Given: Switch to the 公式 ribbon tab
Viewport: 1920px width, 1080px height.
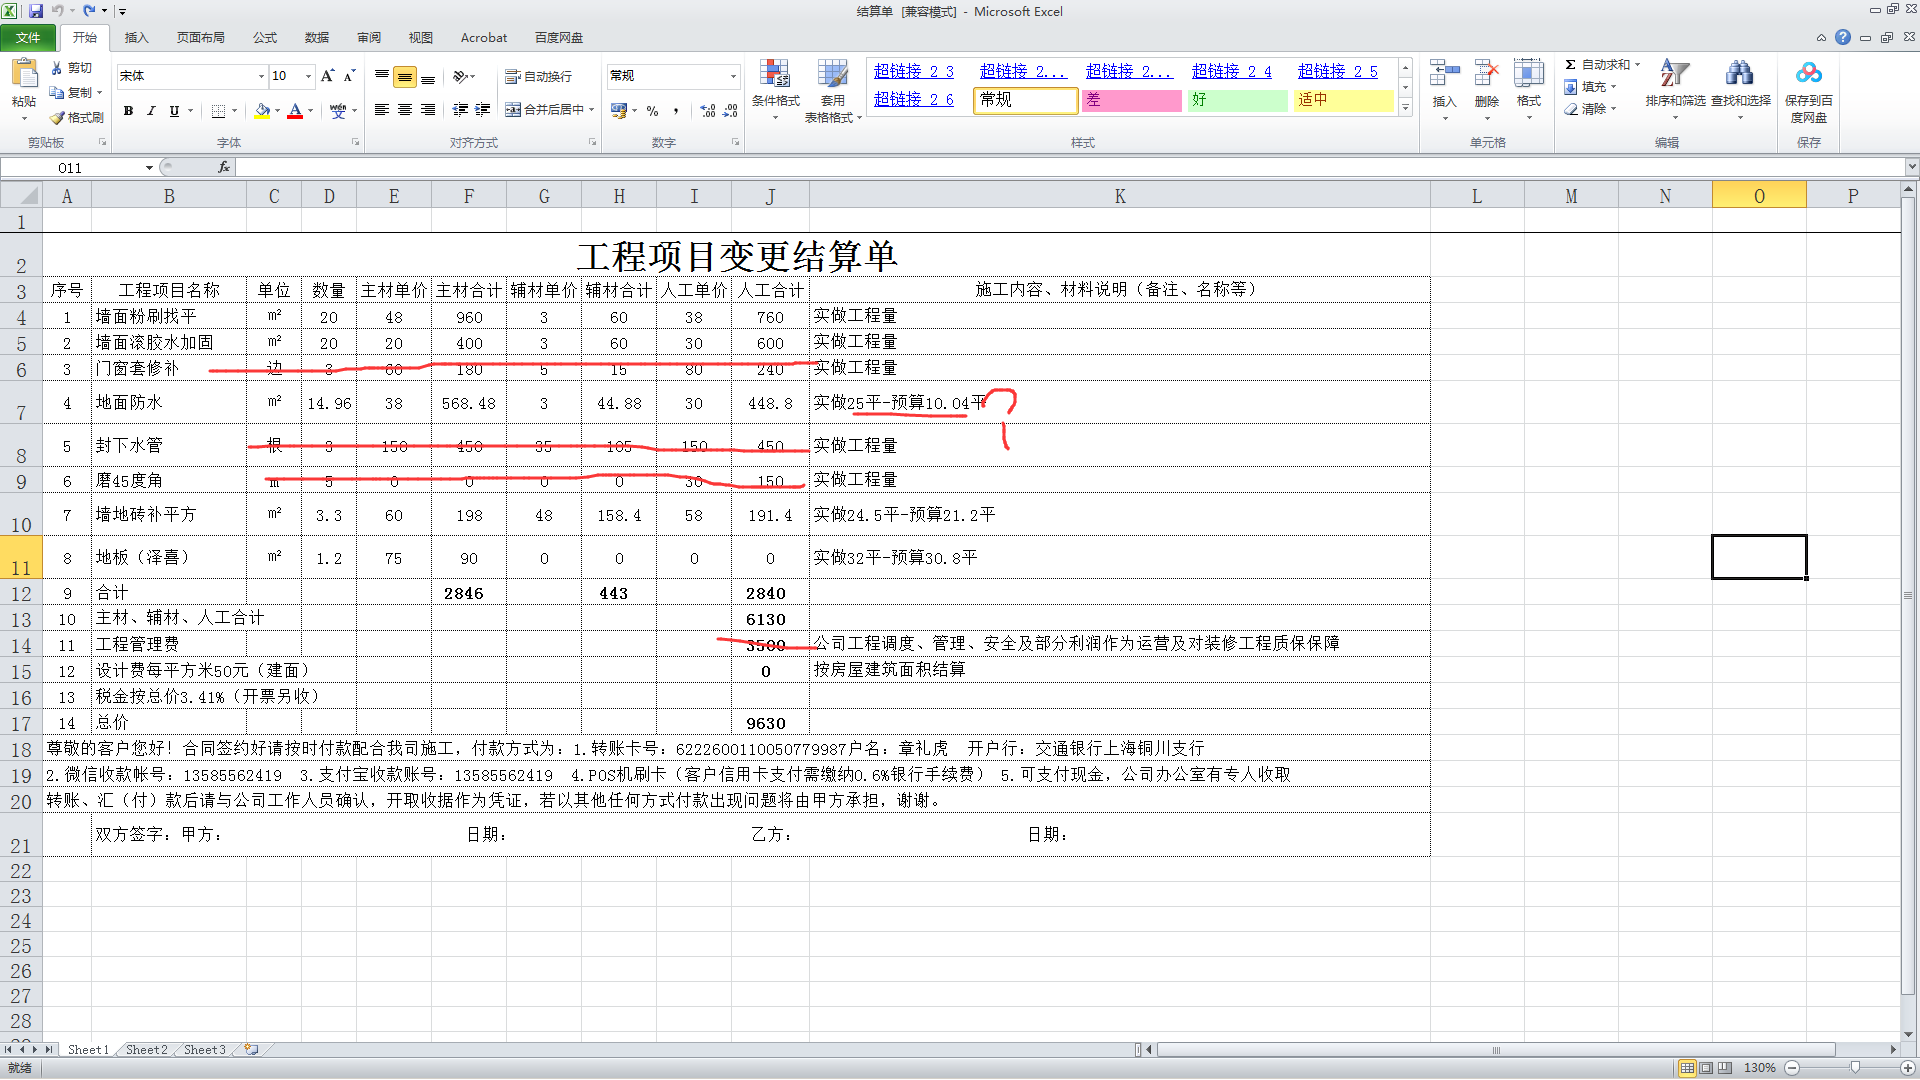Looking at the screenshot, I should pos(265,38).
